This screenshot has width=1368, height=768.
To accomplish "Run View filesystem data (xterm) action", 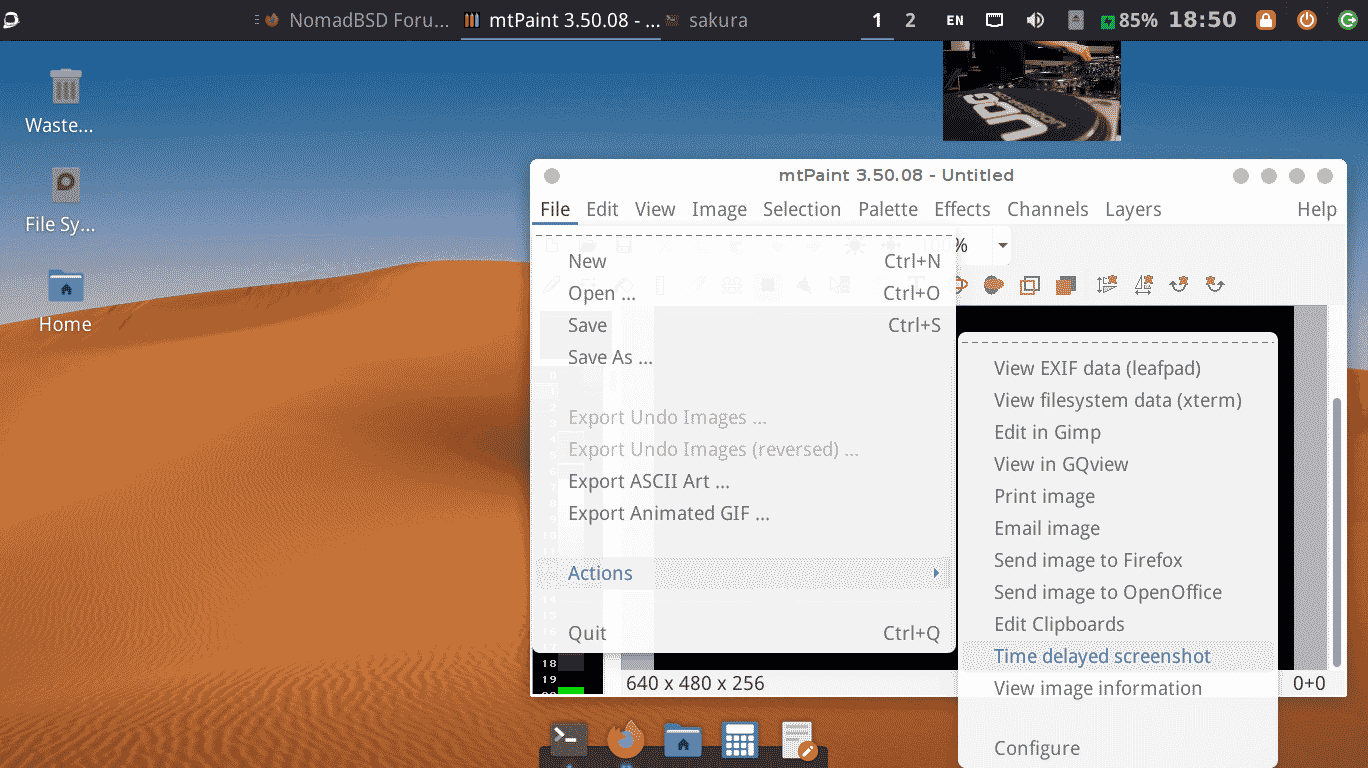I will 1118,400.
